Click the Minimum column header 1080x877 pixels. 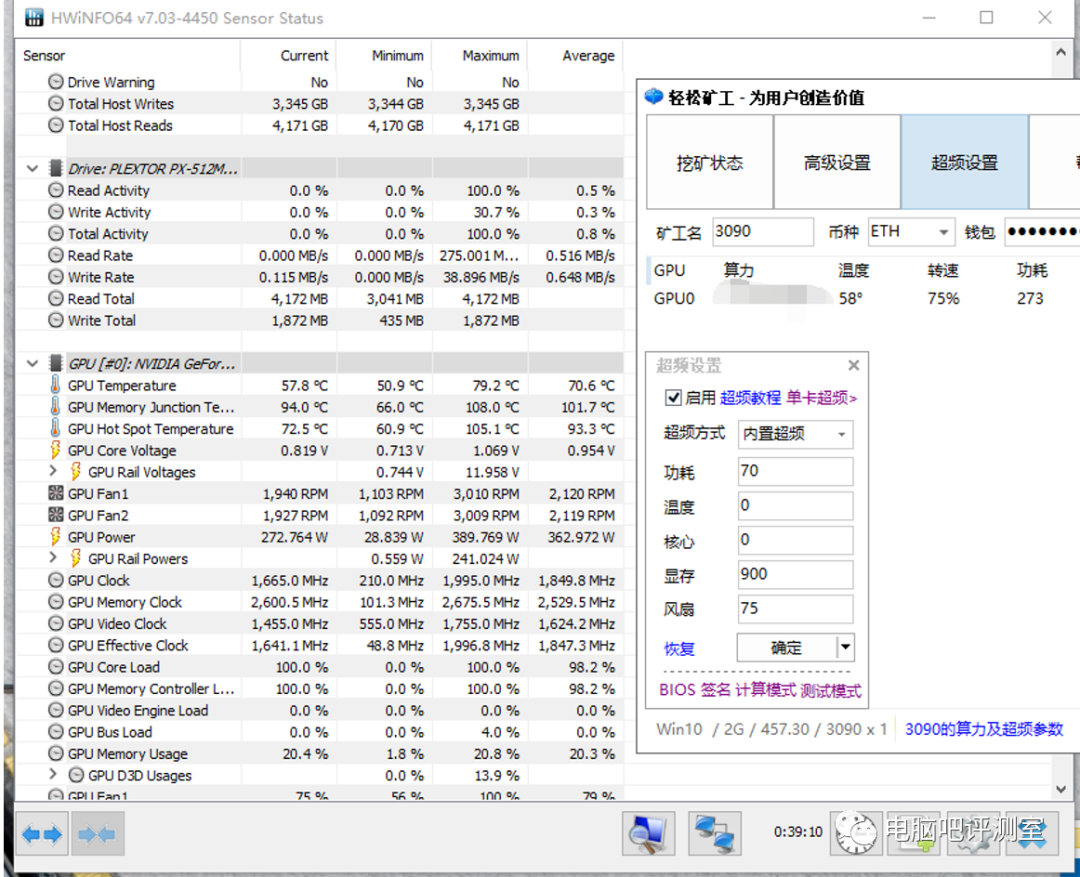(x=397, y=56)
